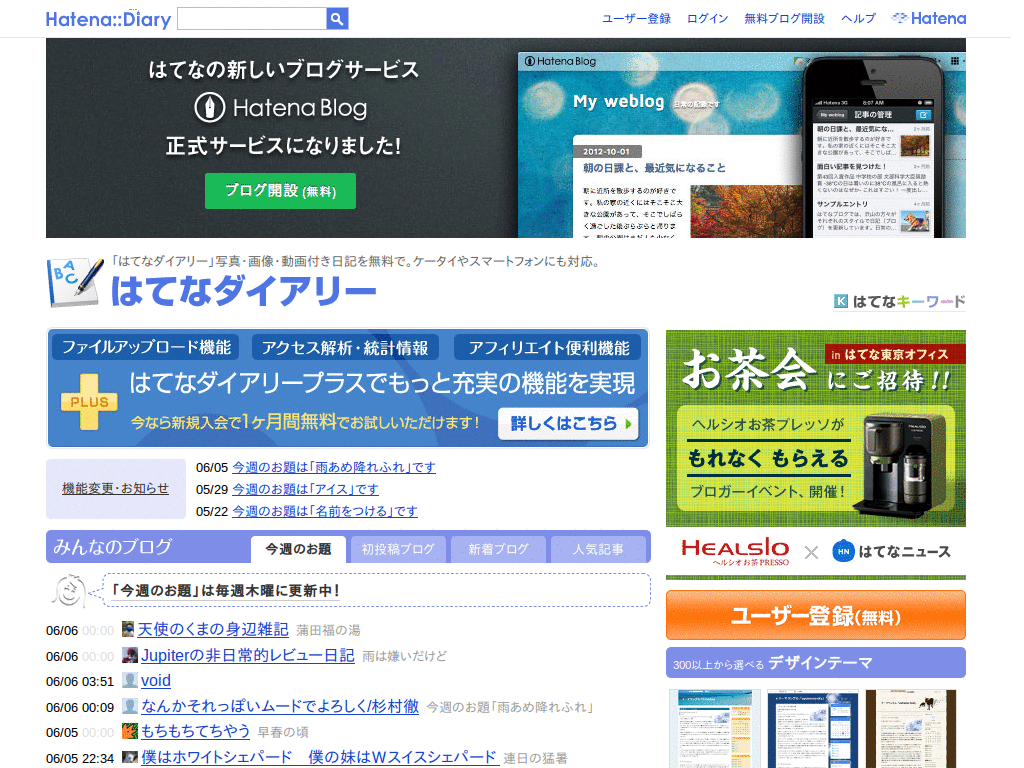Screen dimensions: 1024x768
Task: Click entry text 連日の猛暑
Action: coord(535,758)
